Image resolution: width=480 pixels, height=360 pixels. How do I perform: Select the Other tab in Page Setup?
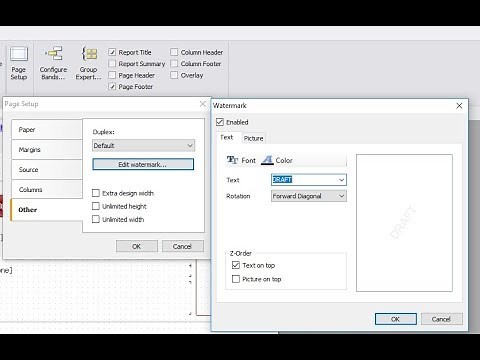coord(47,210)
